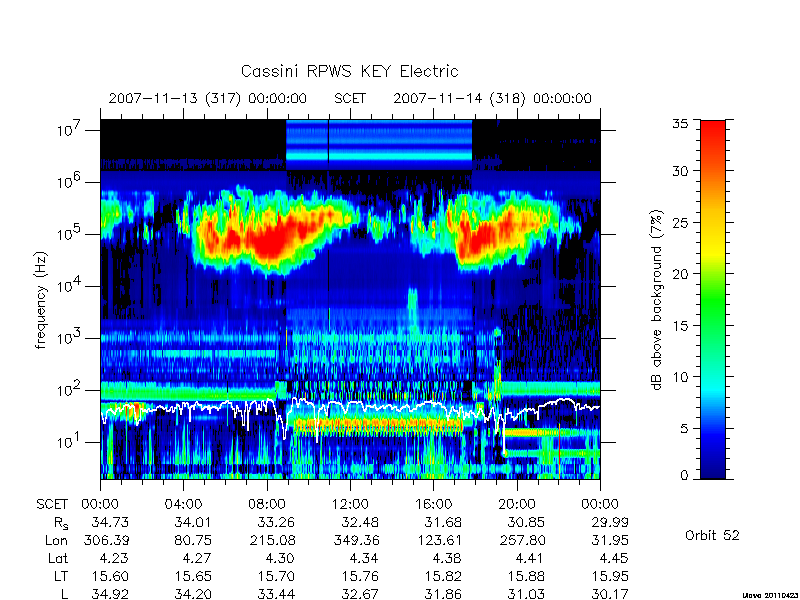This screenshot has width=800, height=600.
Task: Click the 20:00 SCET time label
Action: pyautogui.click(x=516, y=504)
